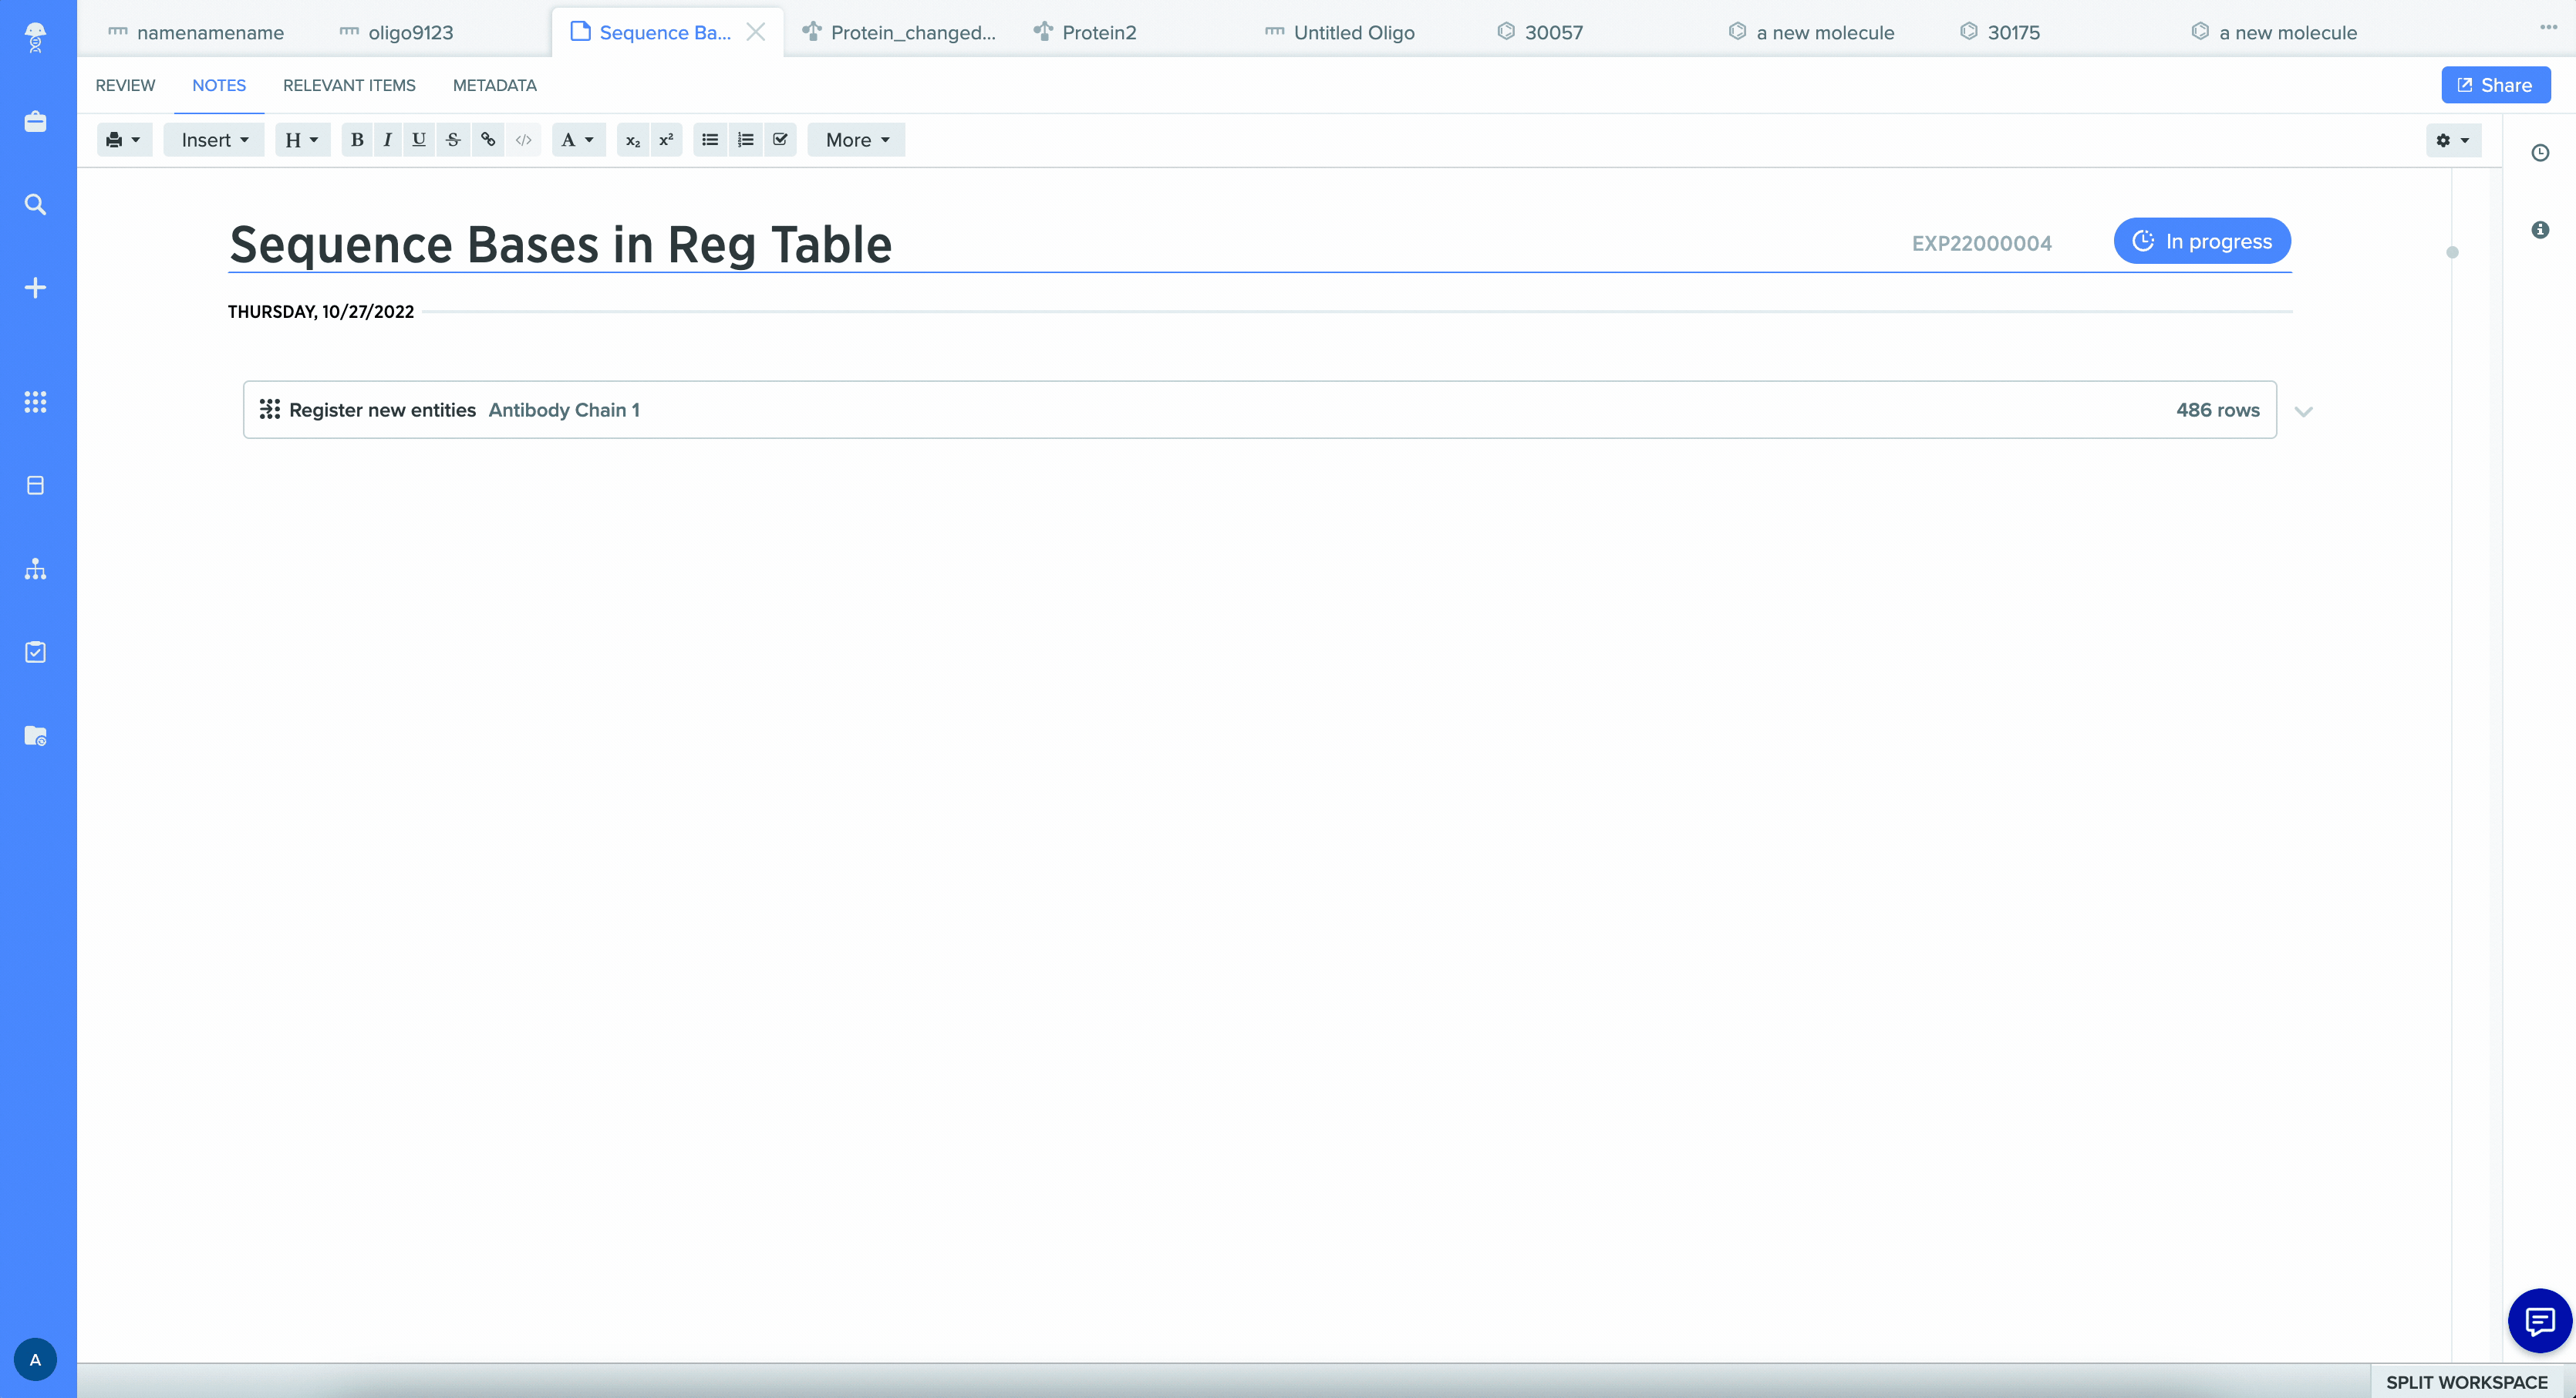Open the Antibody Chain 1 link
Screen dimensions: 2576x1398
point(564,410)
